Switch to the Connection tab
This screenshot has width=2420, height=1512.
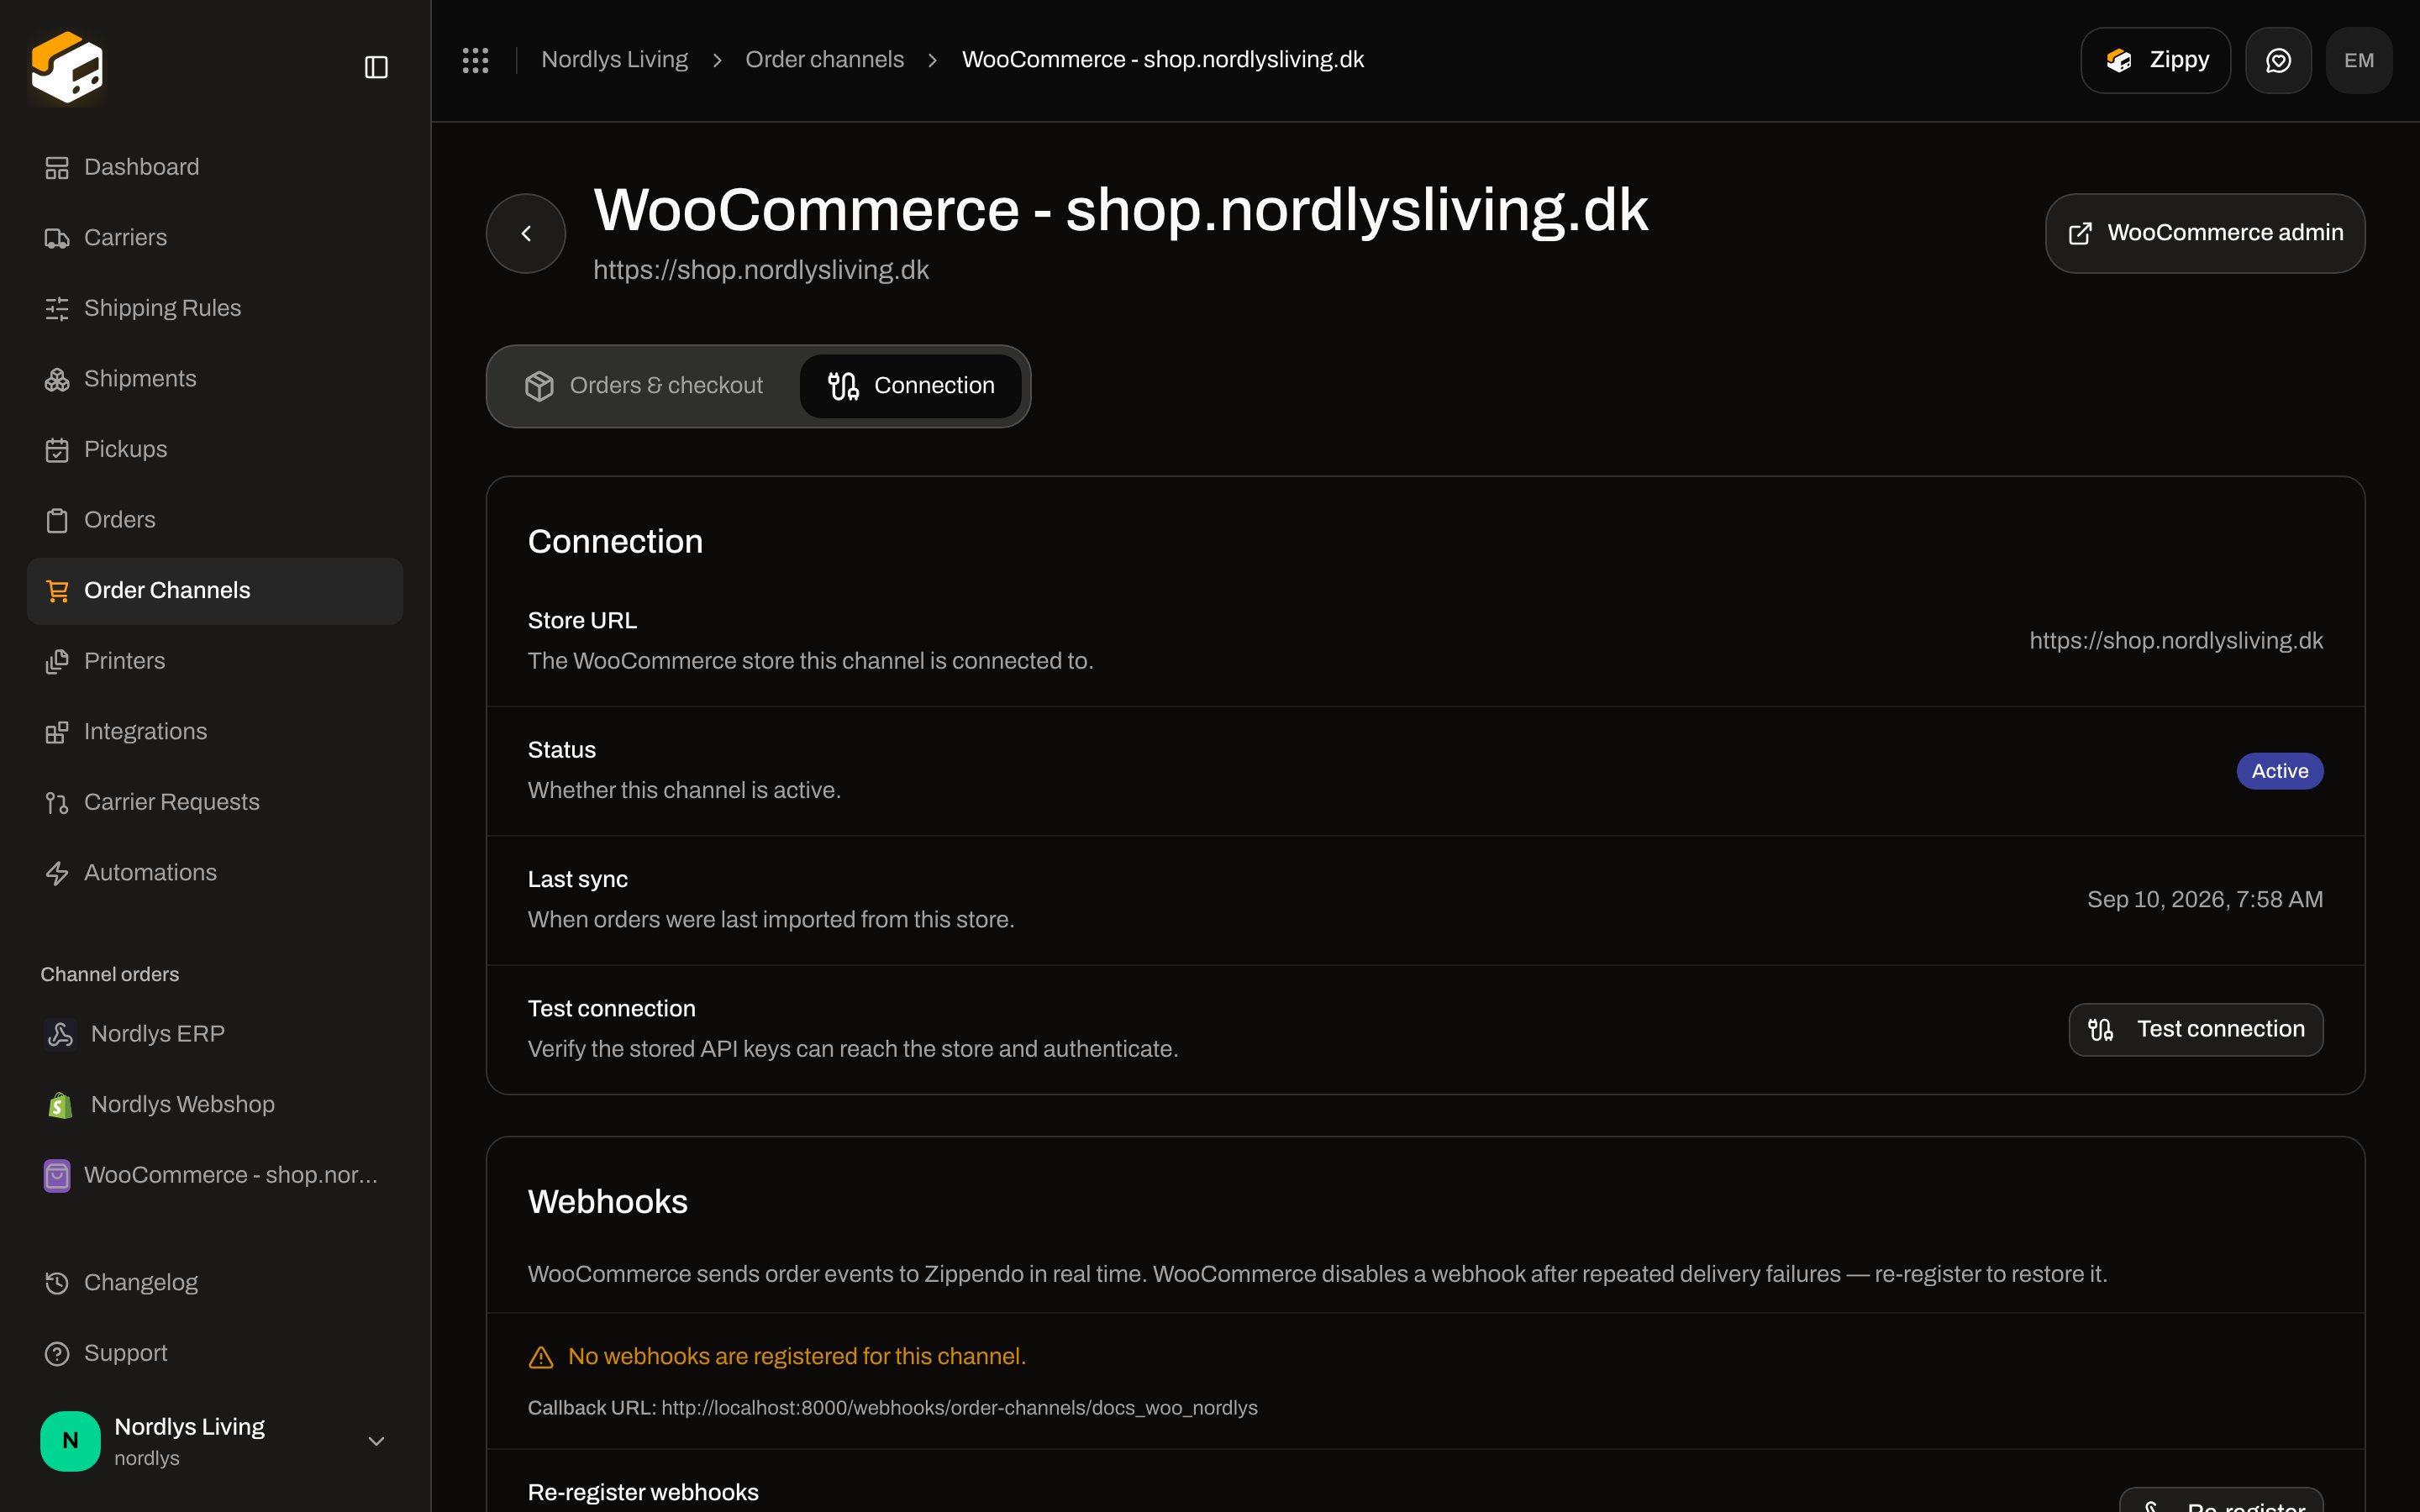pos(911,386)
